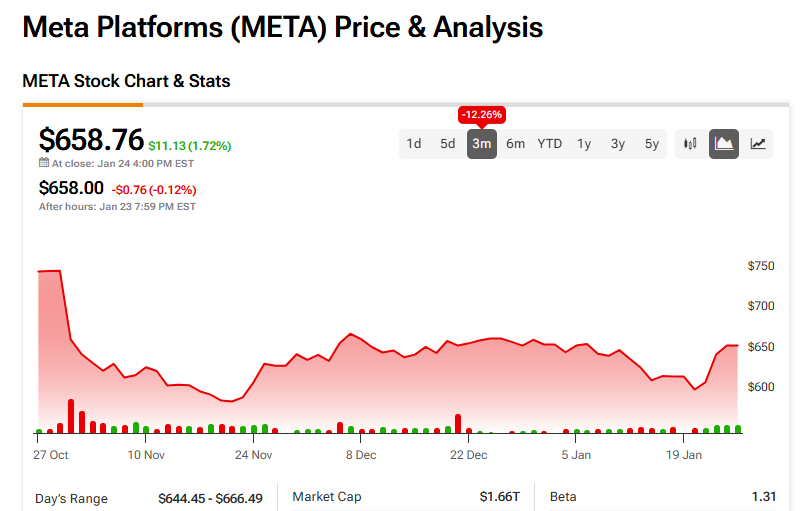
Task: Click the Market Cap stat label
Action: click(x=327, y=497)
